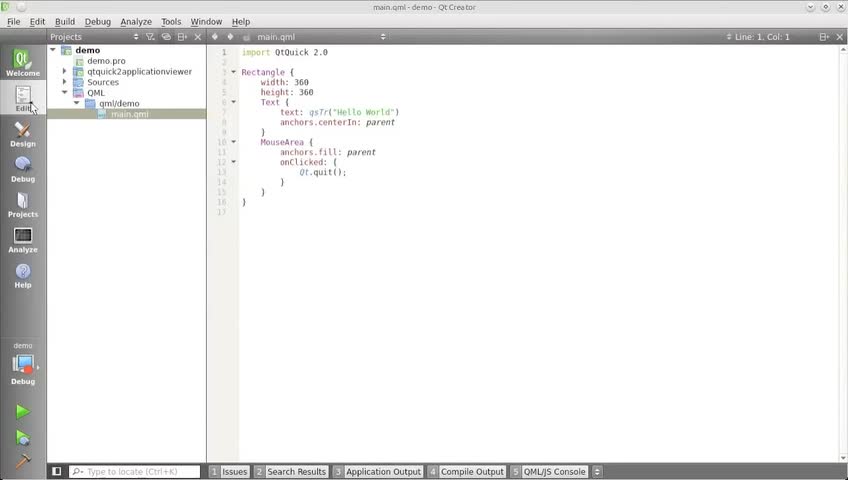
Task: Switch to Edit mode
Action: coord(23,98)
